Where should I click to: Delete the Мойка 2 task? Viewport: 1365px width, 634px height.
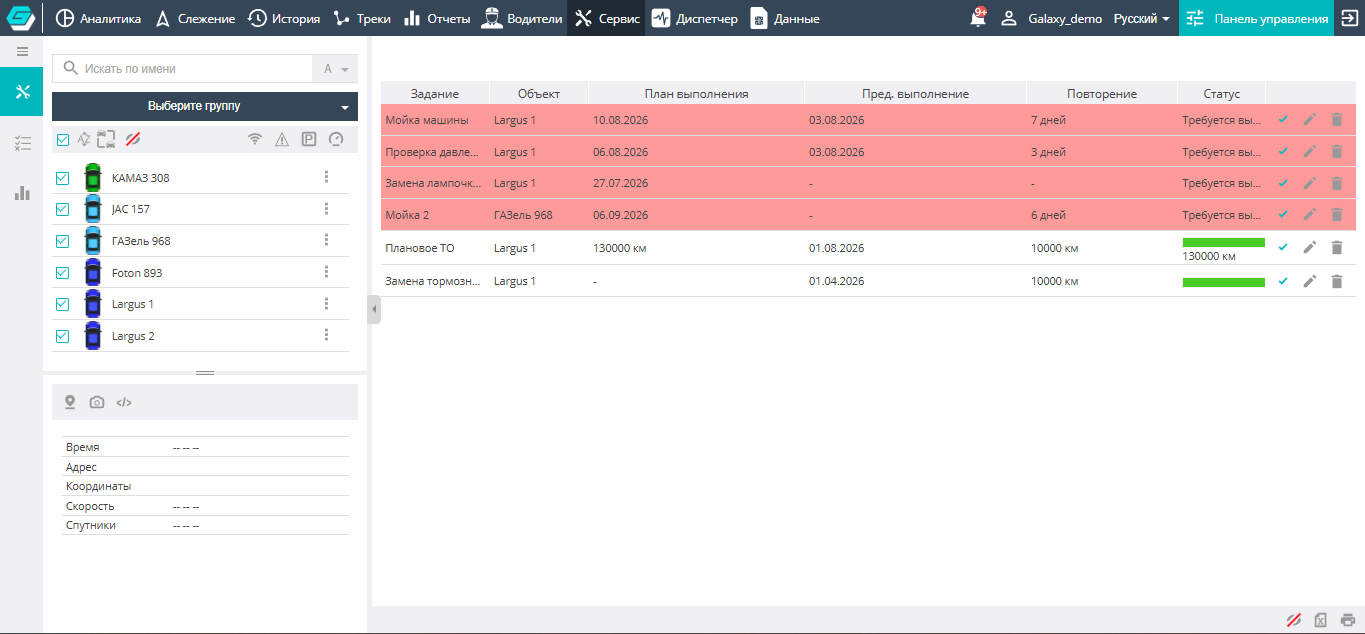(1337, 215)
